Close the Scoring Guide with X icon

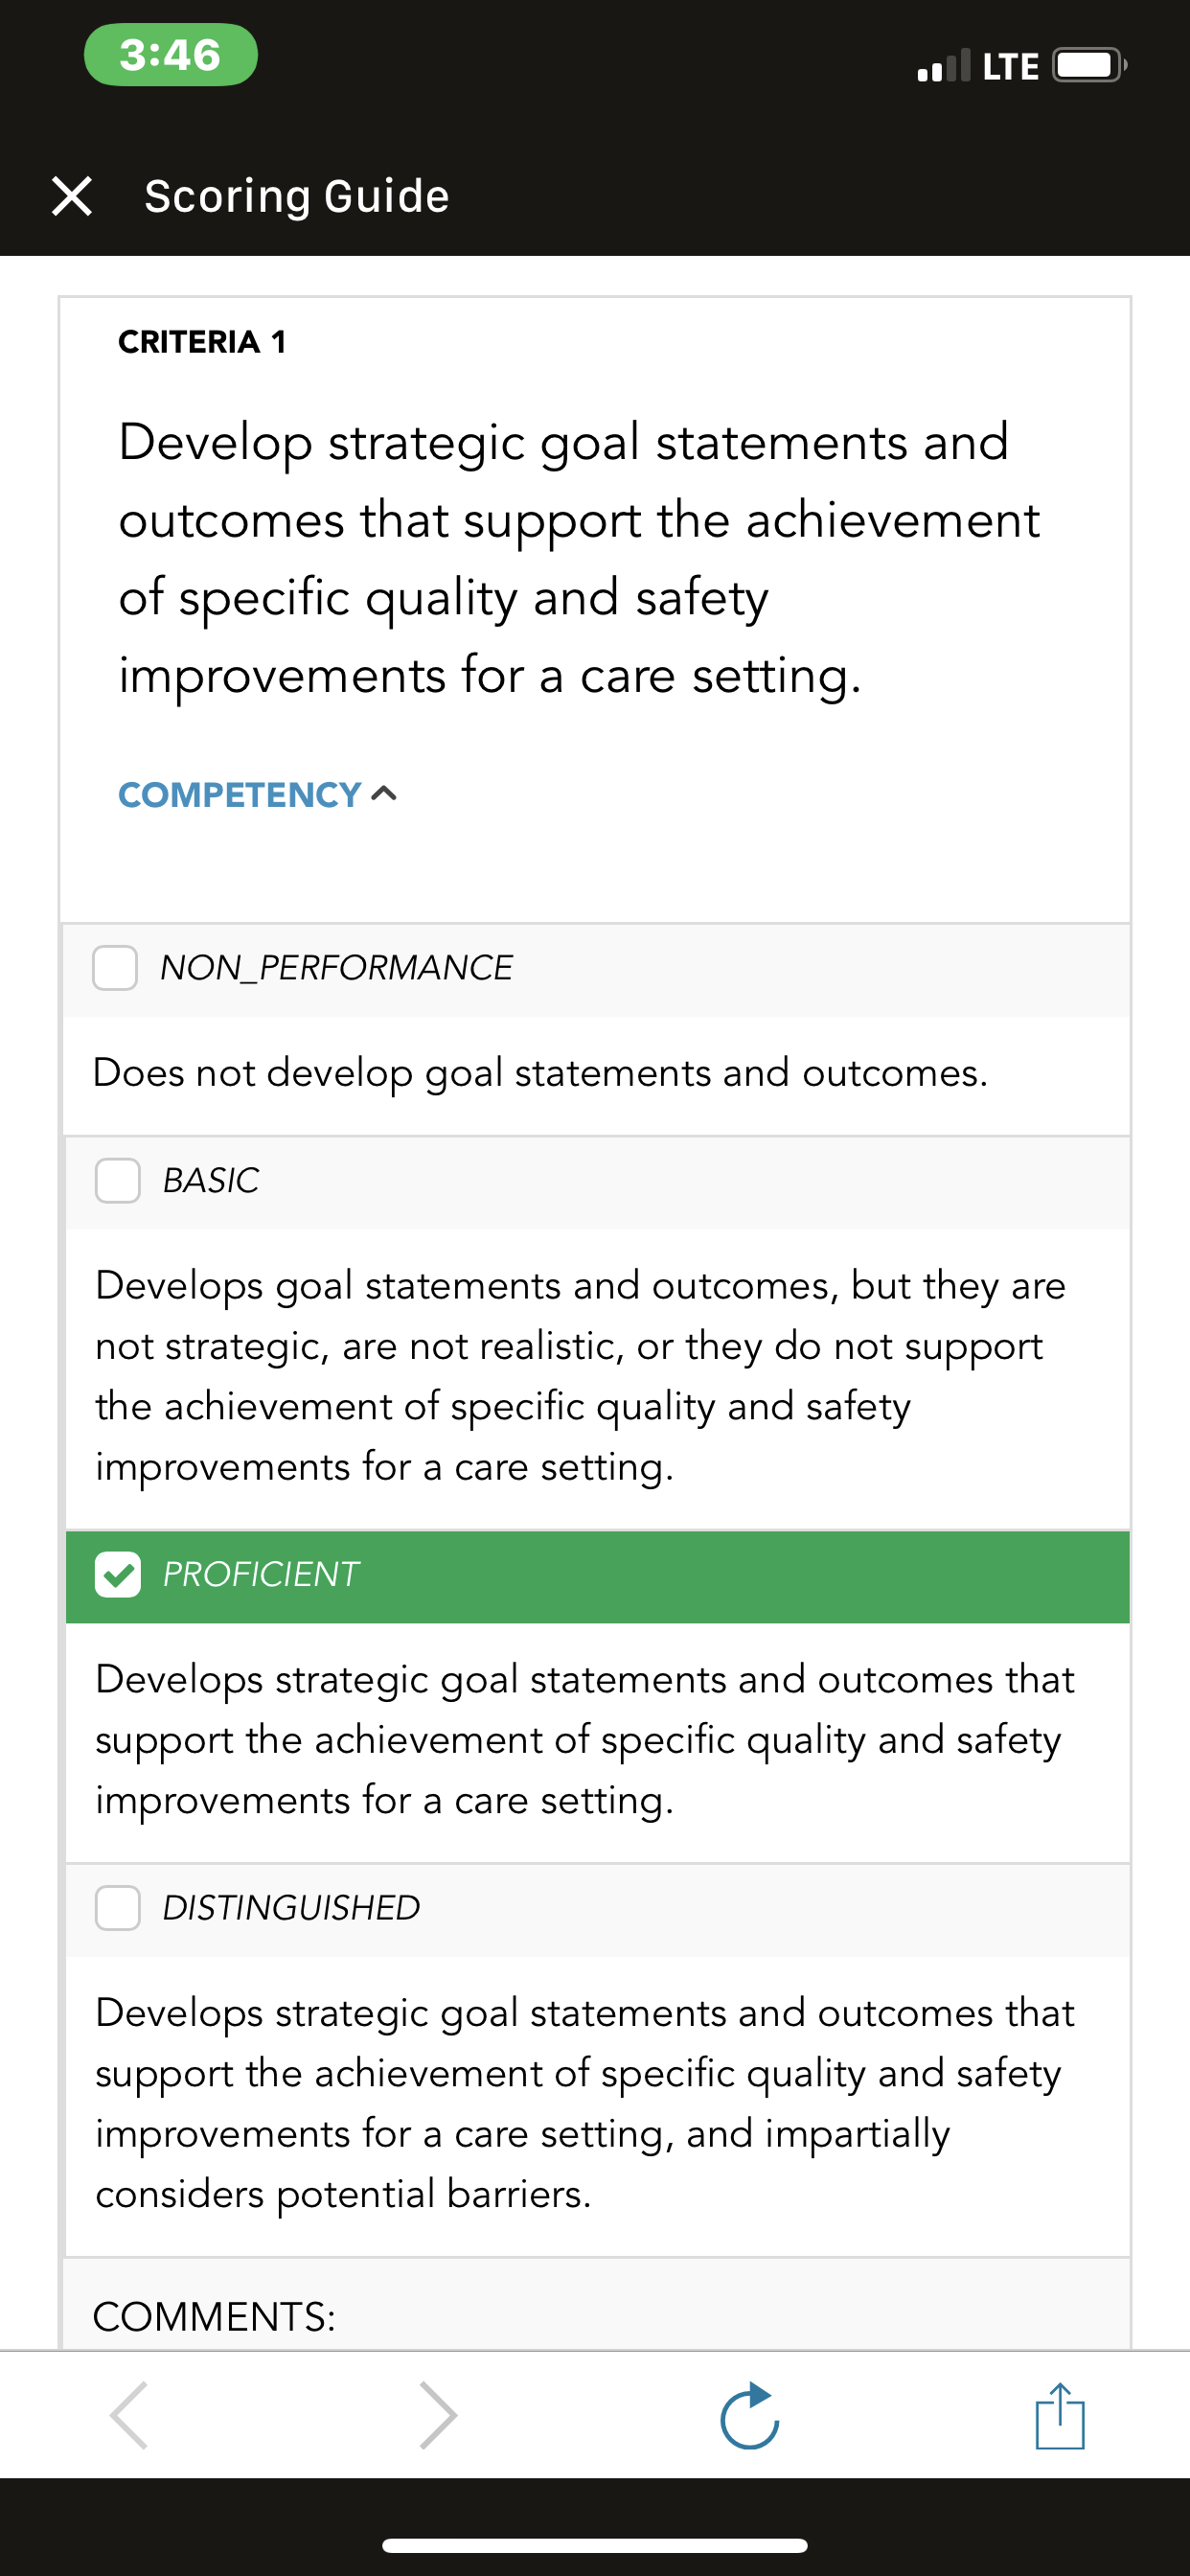[72, 196]
